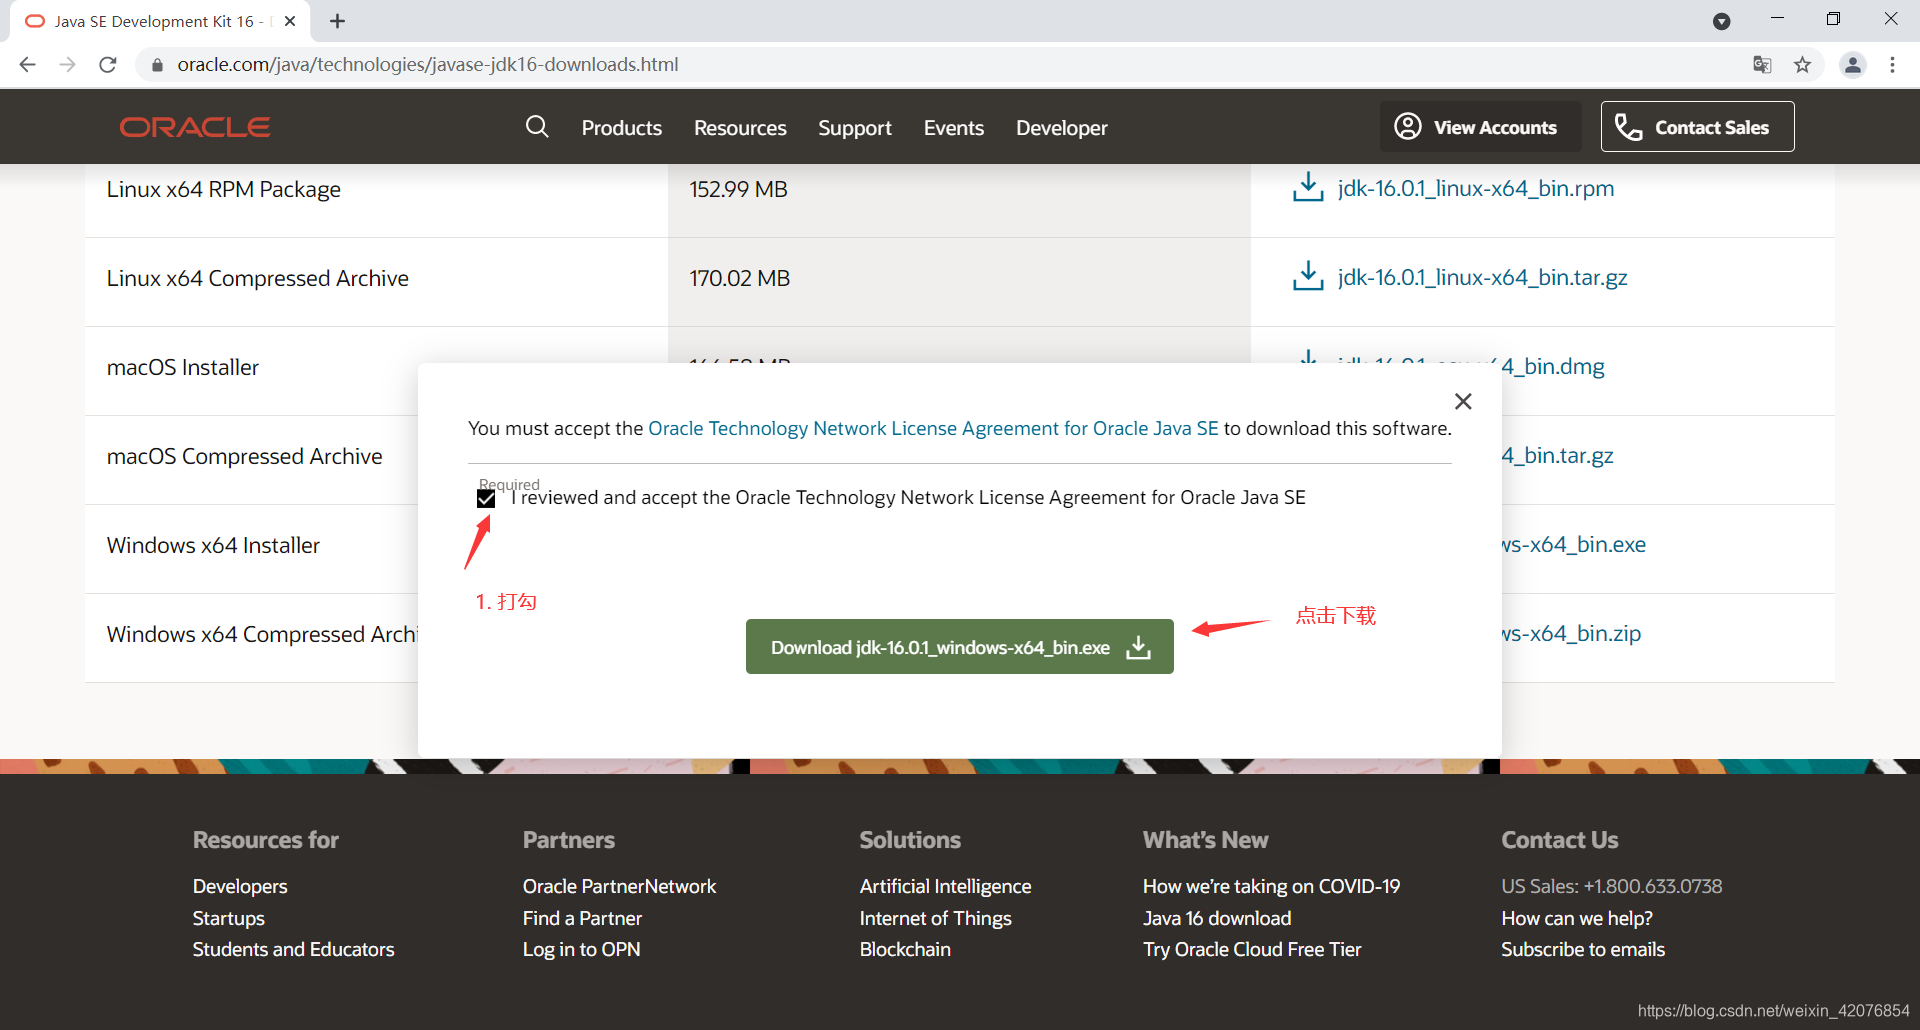Click Subscribe to emails link
The width and height of the screenshot is (1920, 1030).
pyautogui.click(x=1583, y=949)
